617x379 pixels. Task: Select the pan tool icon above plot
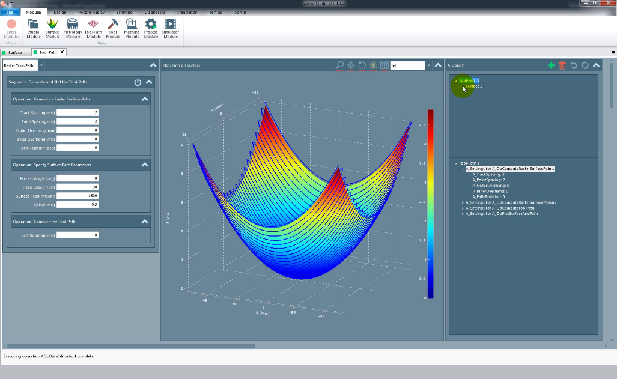point(351,65)
